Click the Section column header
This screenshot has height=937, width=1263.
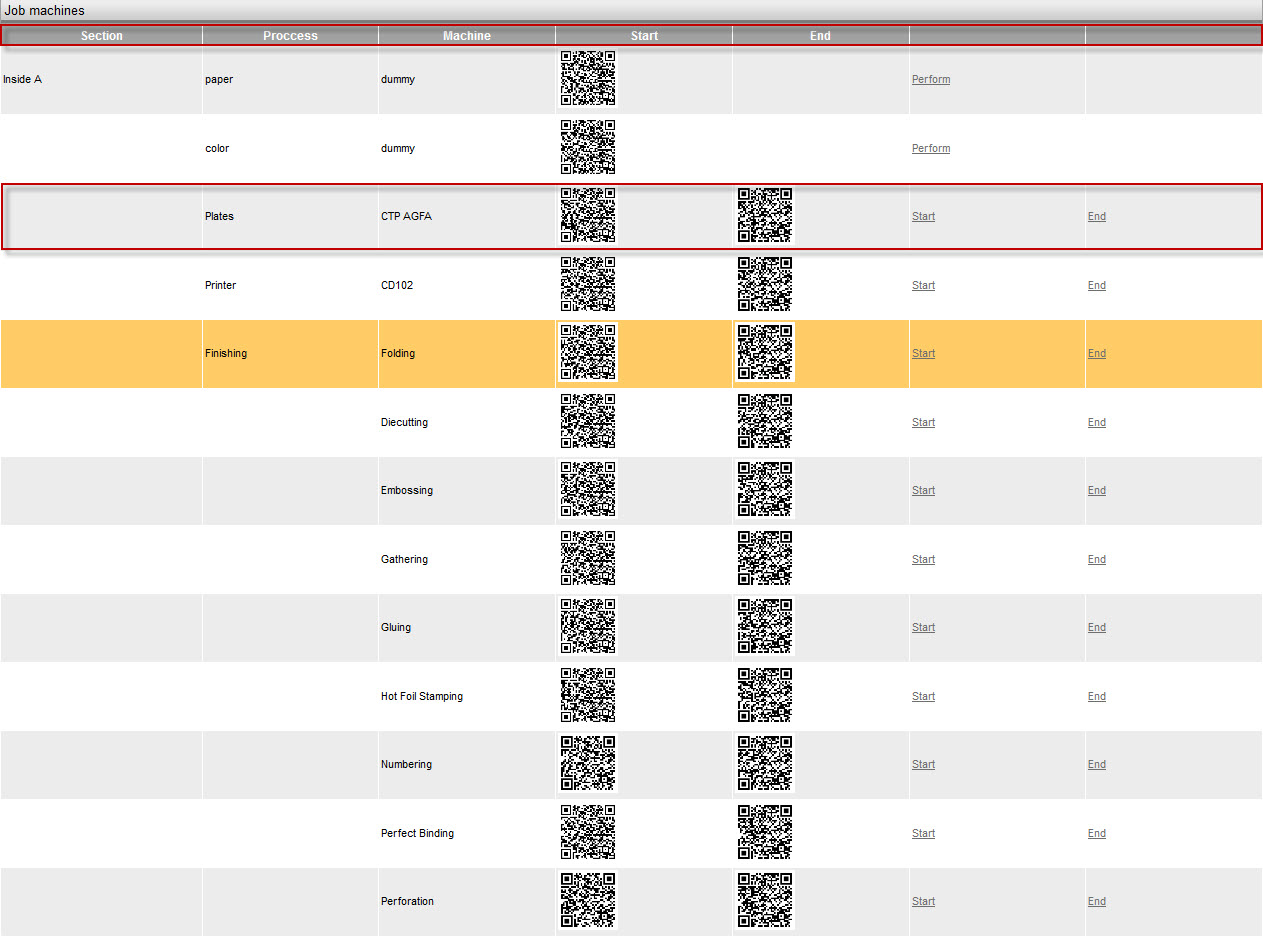click(x=102, y=36)
